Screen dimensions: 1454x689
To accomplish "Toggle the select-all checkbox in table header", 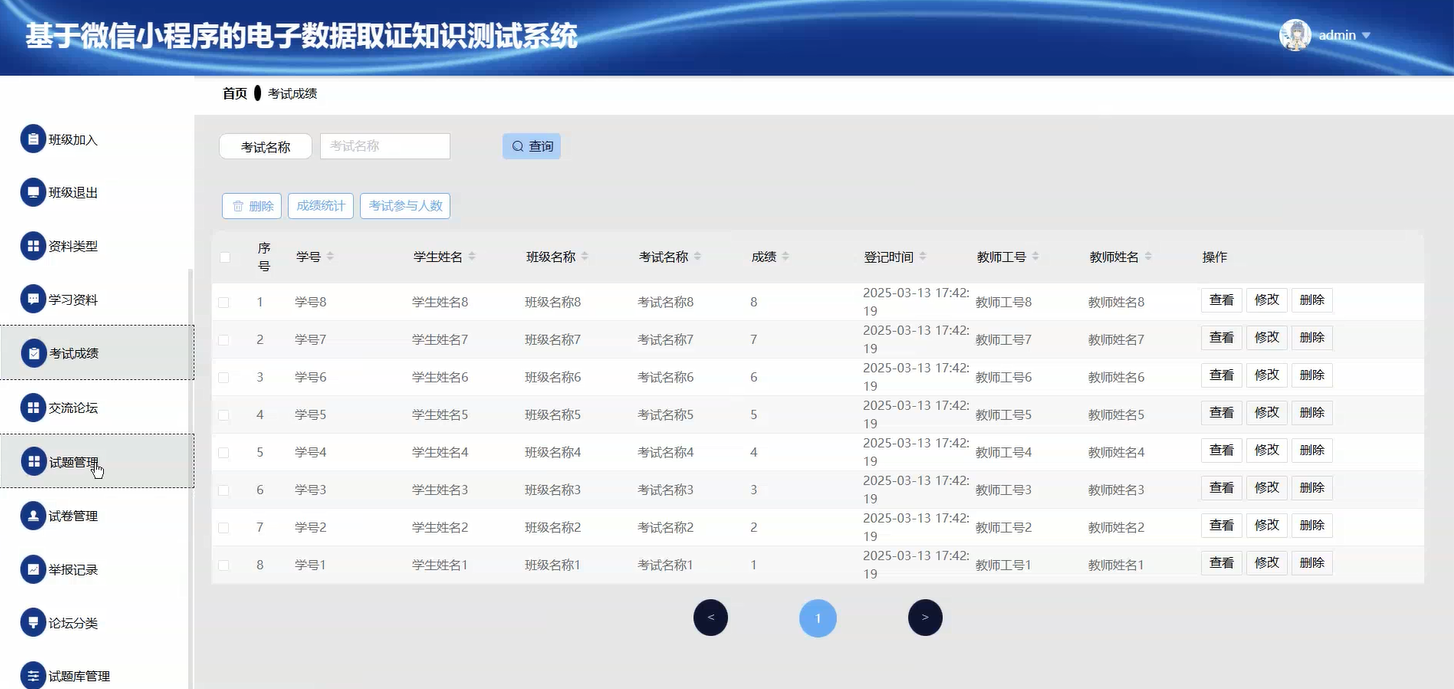I will coord(224,257).
